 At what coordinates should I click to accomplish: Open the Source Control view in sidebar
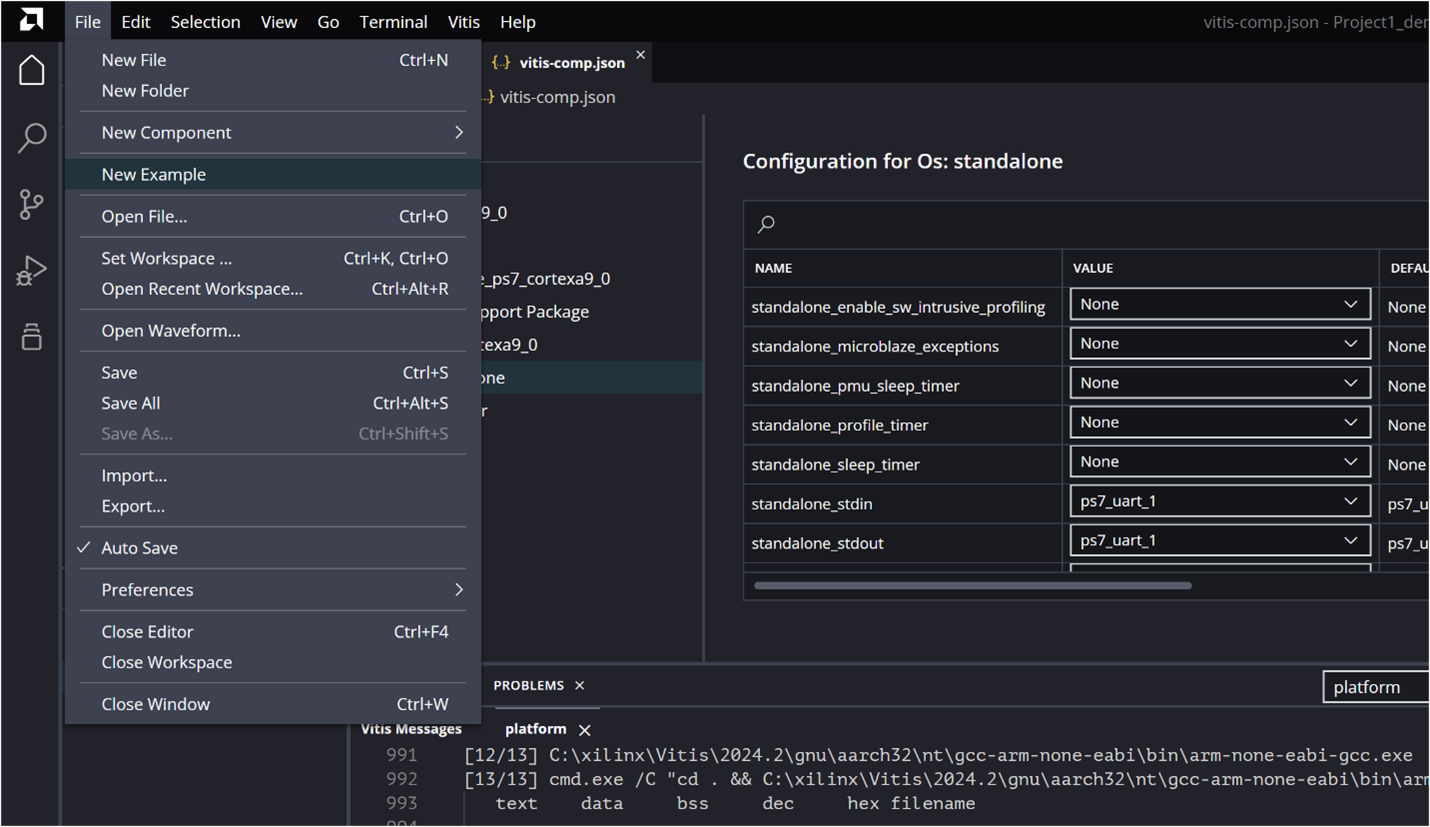coord(31,204)
